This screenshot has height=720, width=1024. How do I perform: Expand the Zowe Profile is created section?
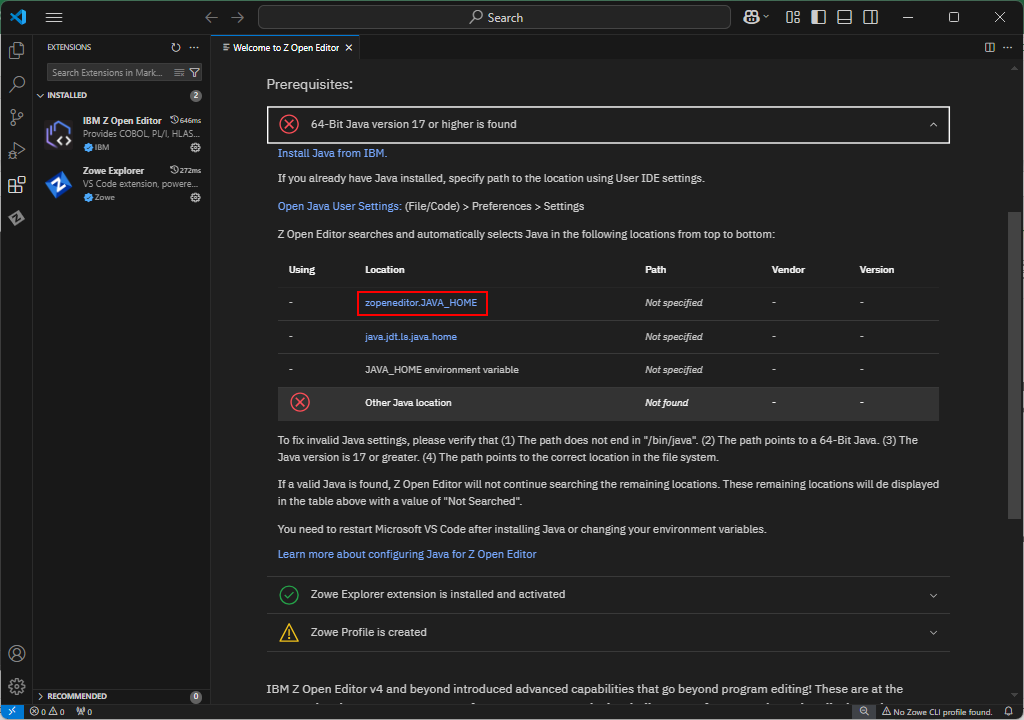coord(933,632)
